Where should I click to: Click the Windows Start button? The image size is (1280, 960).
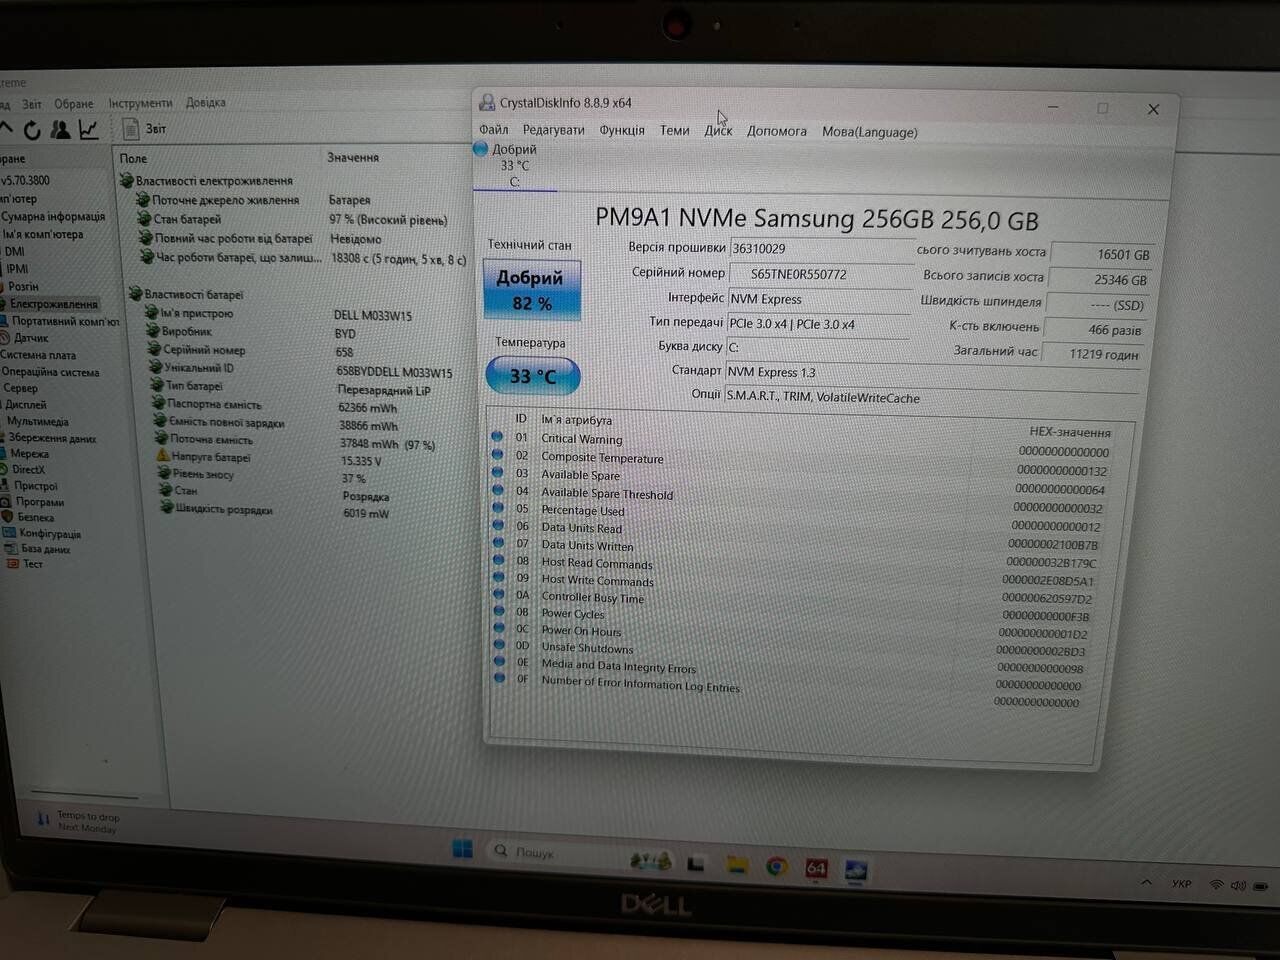click(x=462, y=849)
